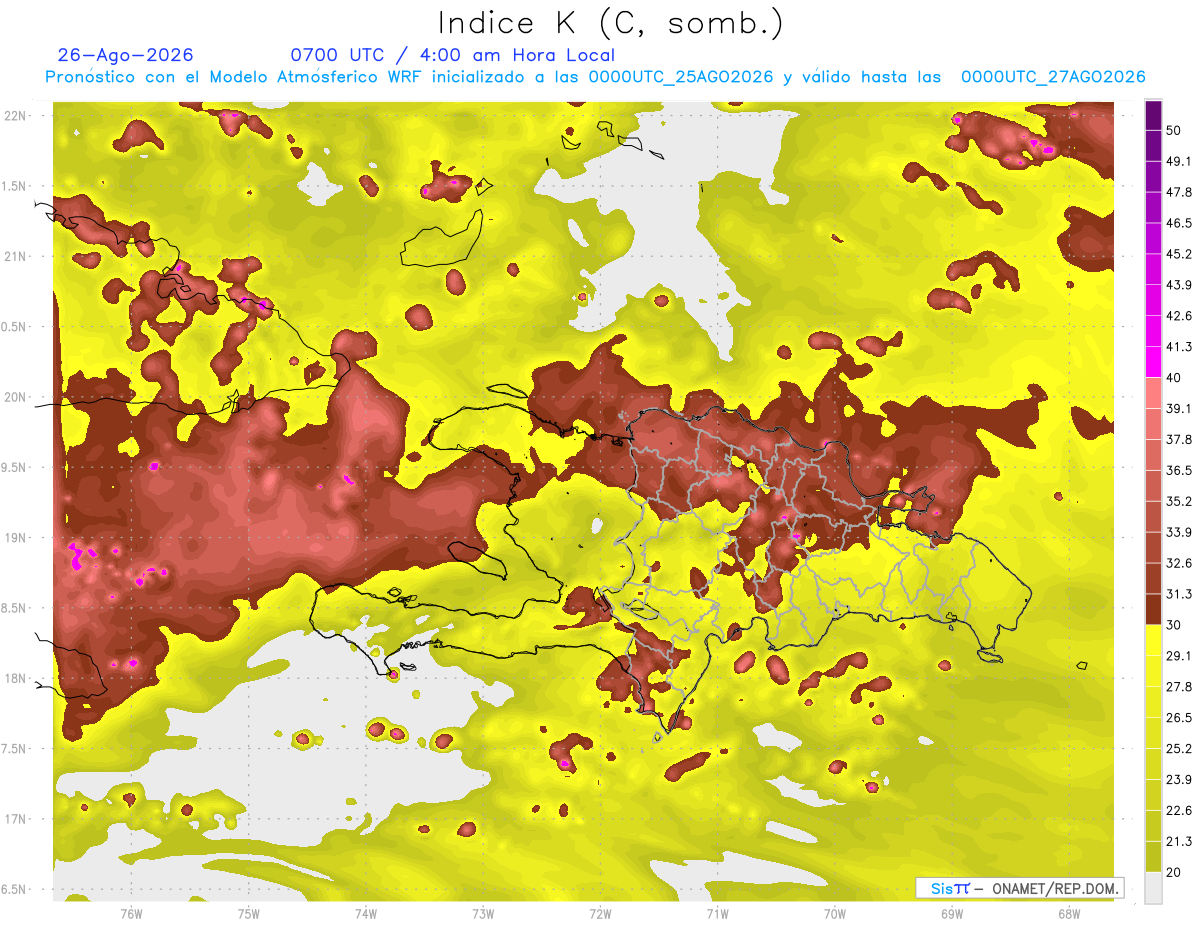Select the date label "26-Ago-2026"
Image resolution: width=1200 pixels, height=927 pixels.
[x=126, y=55]
